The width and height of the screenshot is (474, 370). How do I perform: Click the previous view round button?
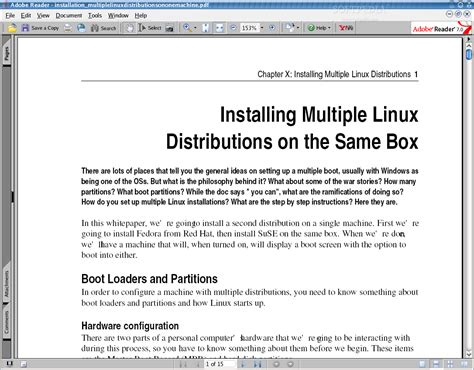tap(276, 364)
